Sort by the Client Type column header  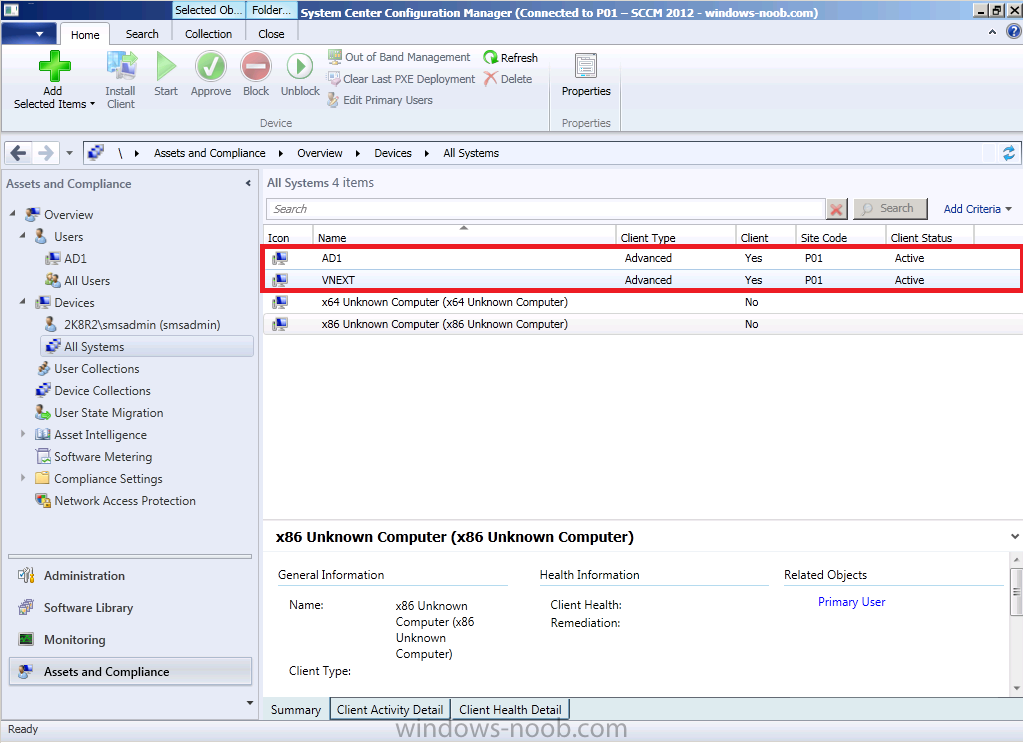(675, 237)
